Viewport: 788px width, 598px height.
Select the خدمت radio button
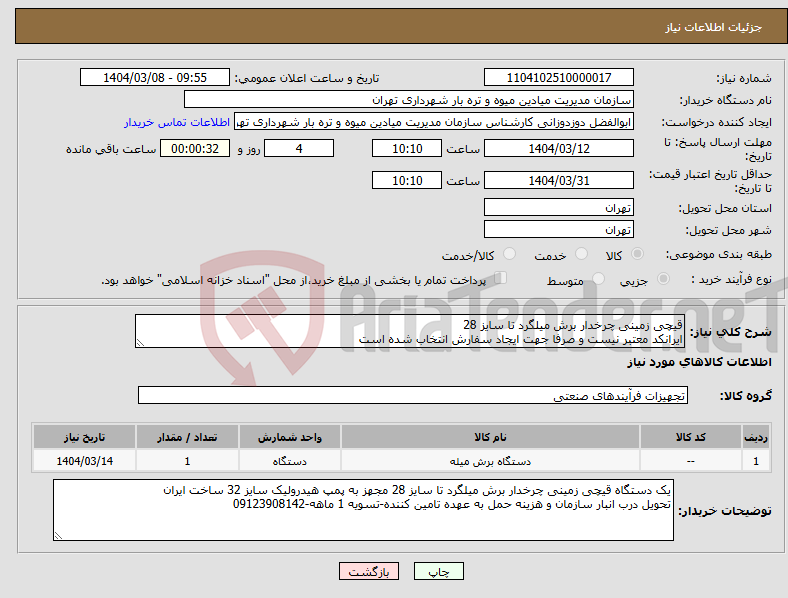coord(581,254)
